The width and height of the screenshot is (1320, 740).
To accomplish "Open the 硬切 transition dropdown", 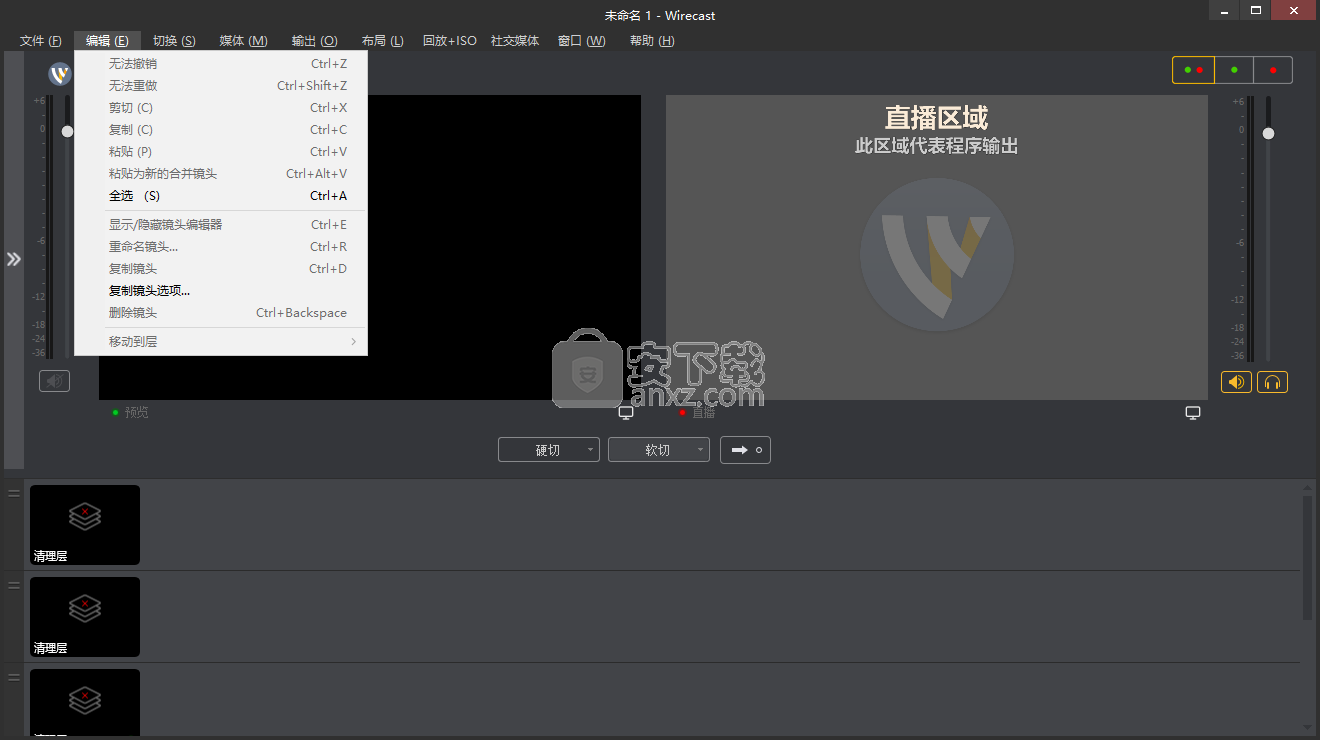I will tap(549, 450).
